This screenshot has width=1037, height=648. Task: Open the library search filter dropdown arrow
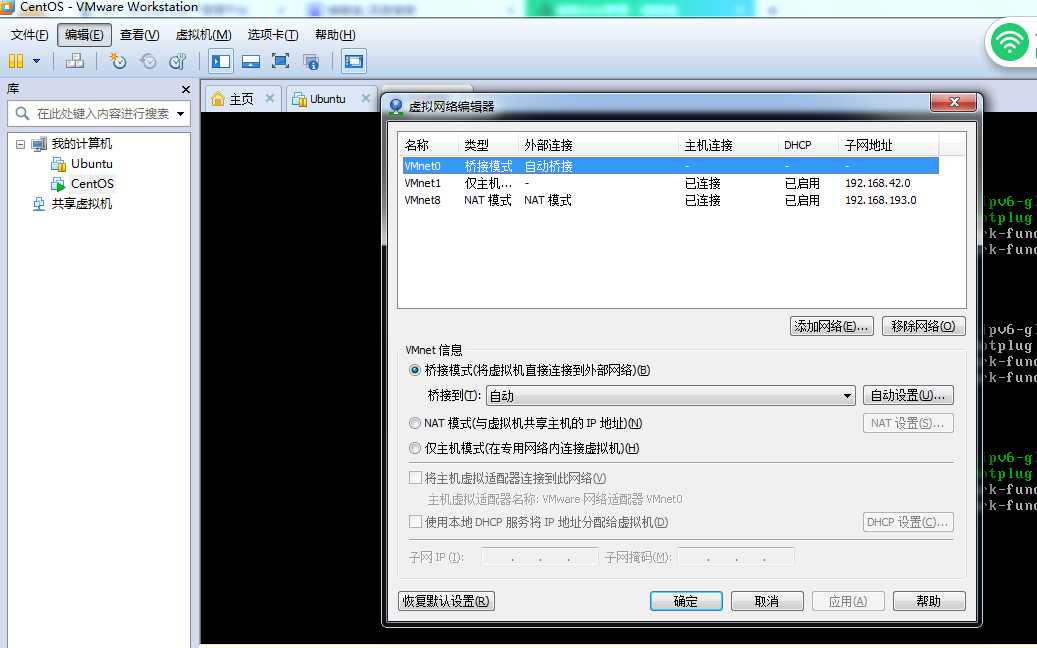point(181,114)
